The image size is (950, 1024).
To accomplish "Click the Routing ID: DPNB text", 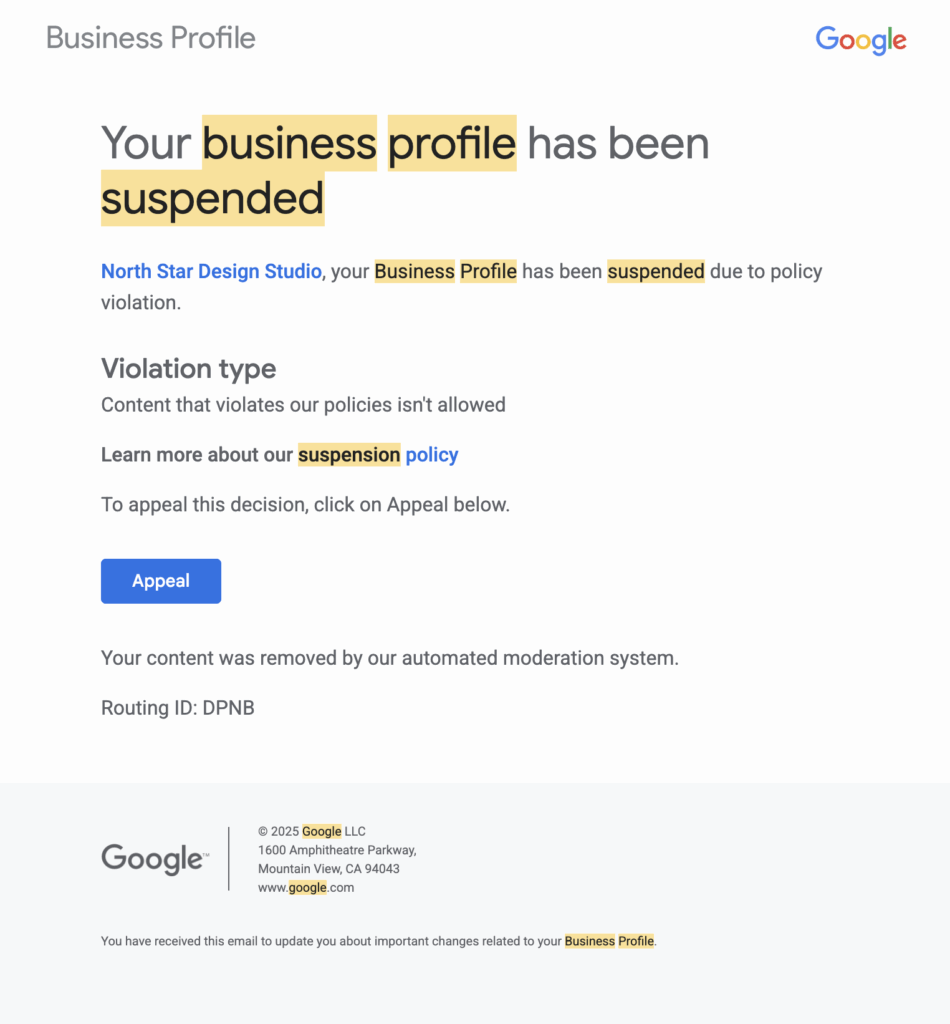I will tap(177, 708).
